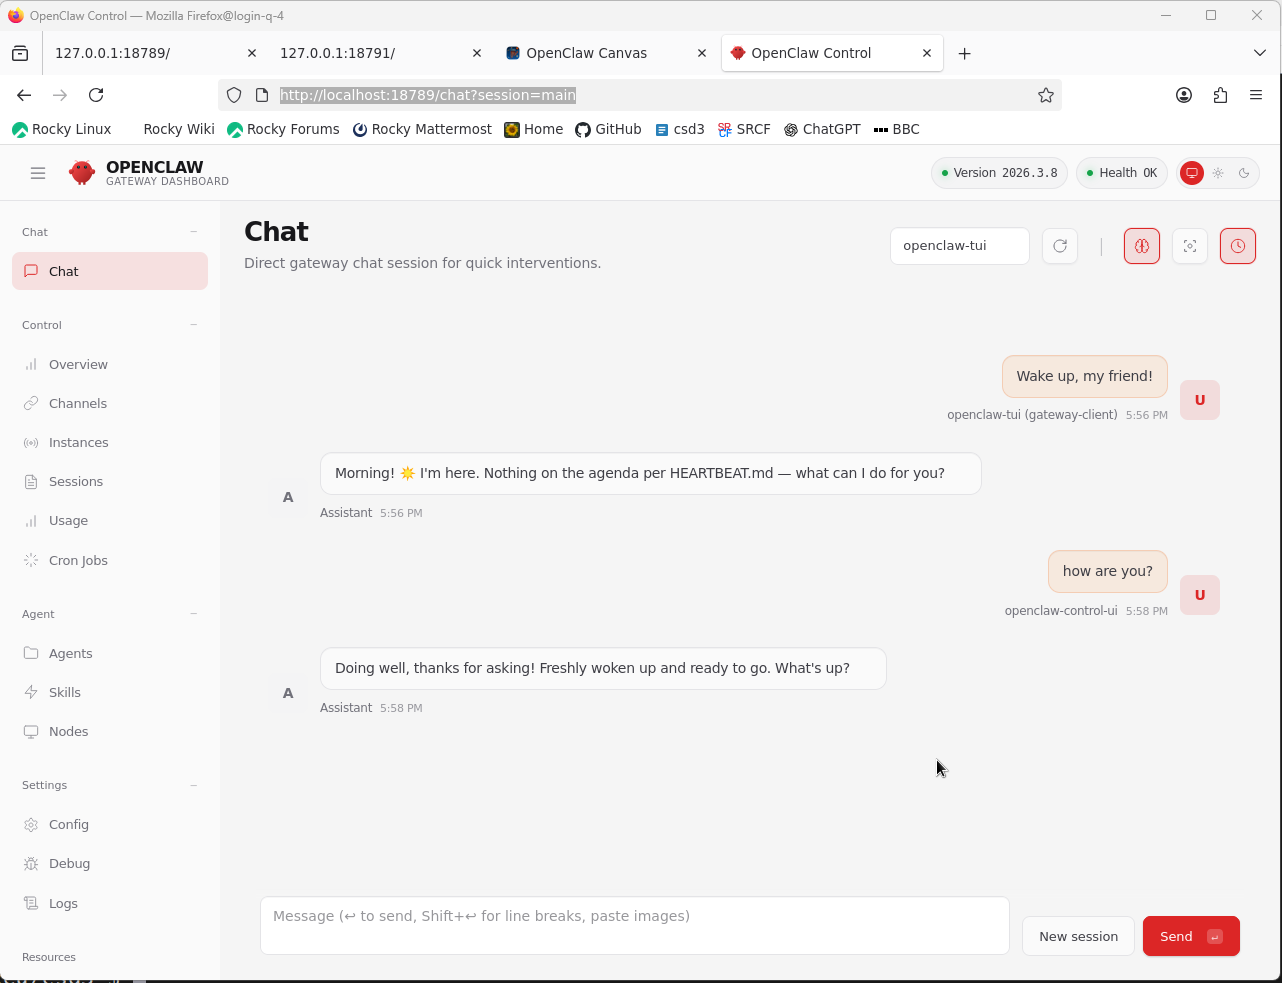Collapse the Settings sidebar section
Viewport: 1282px width, 983px height.
coord(194,785)
